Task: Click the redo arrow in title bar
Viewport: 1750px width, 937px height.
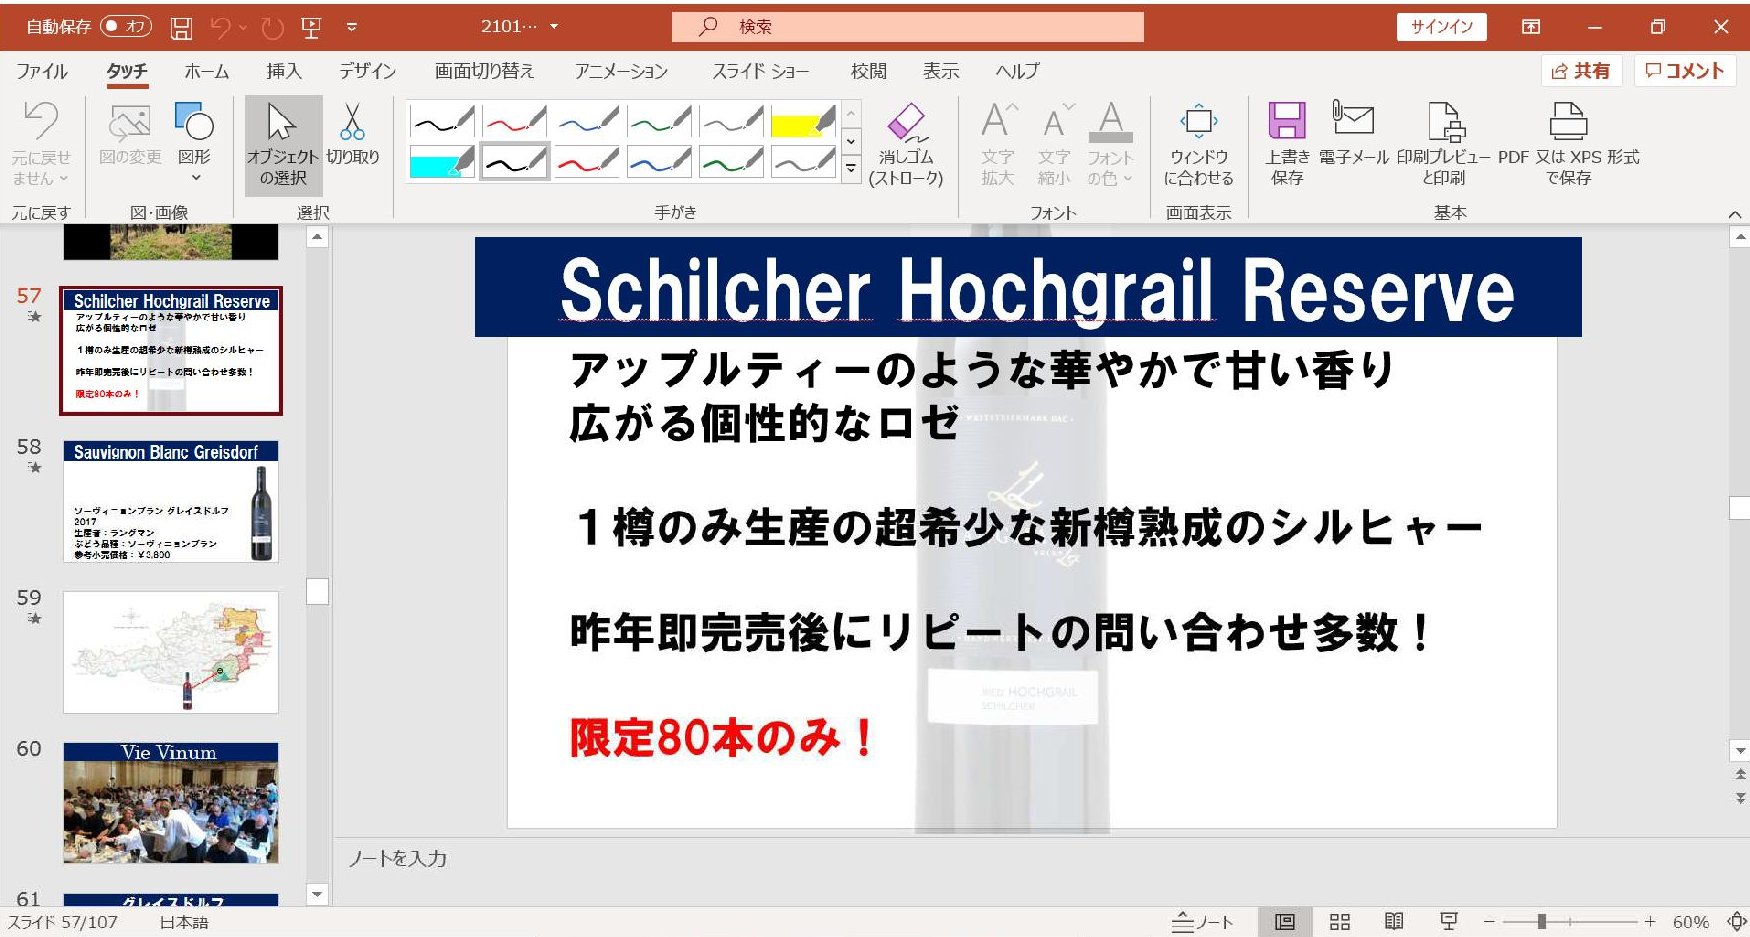Action: pyautogui.click(x=272, y=28)
